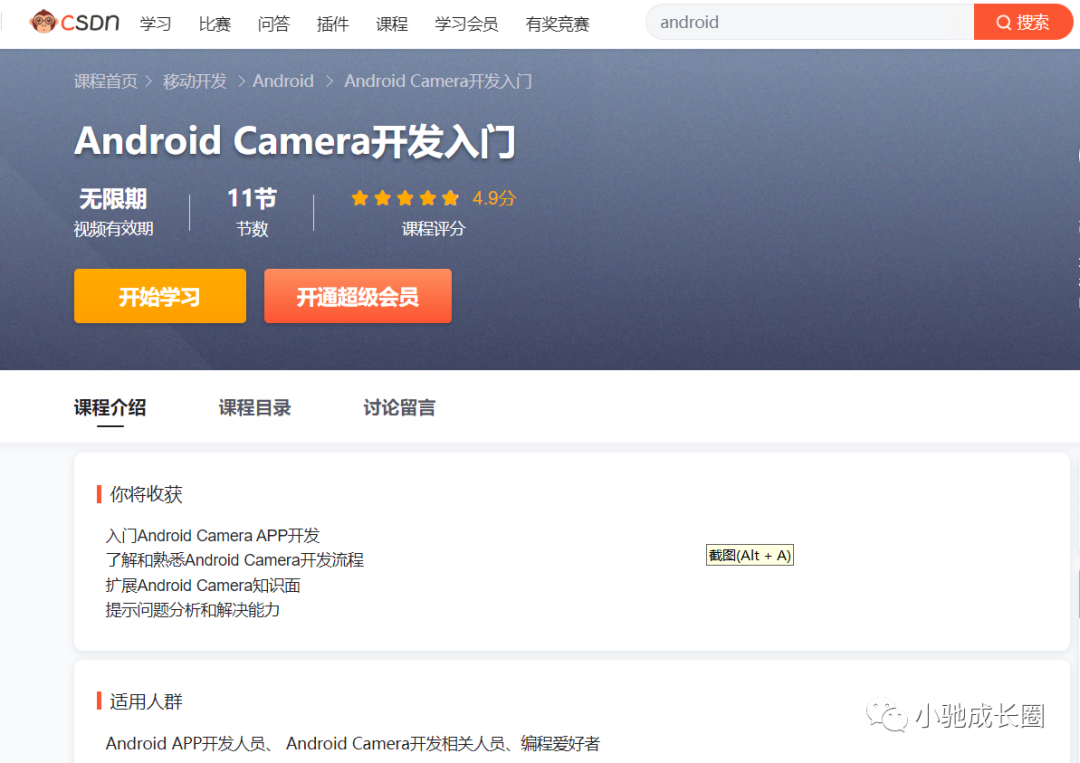Click the line 了解和熟悉Android Camera开发流程

[x=235, y=560]
